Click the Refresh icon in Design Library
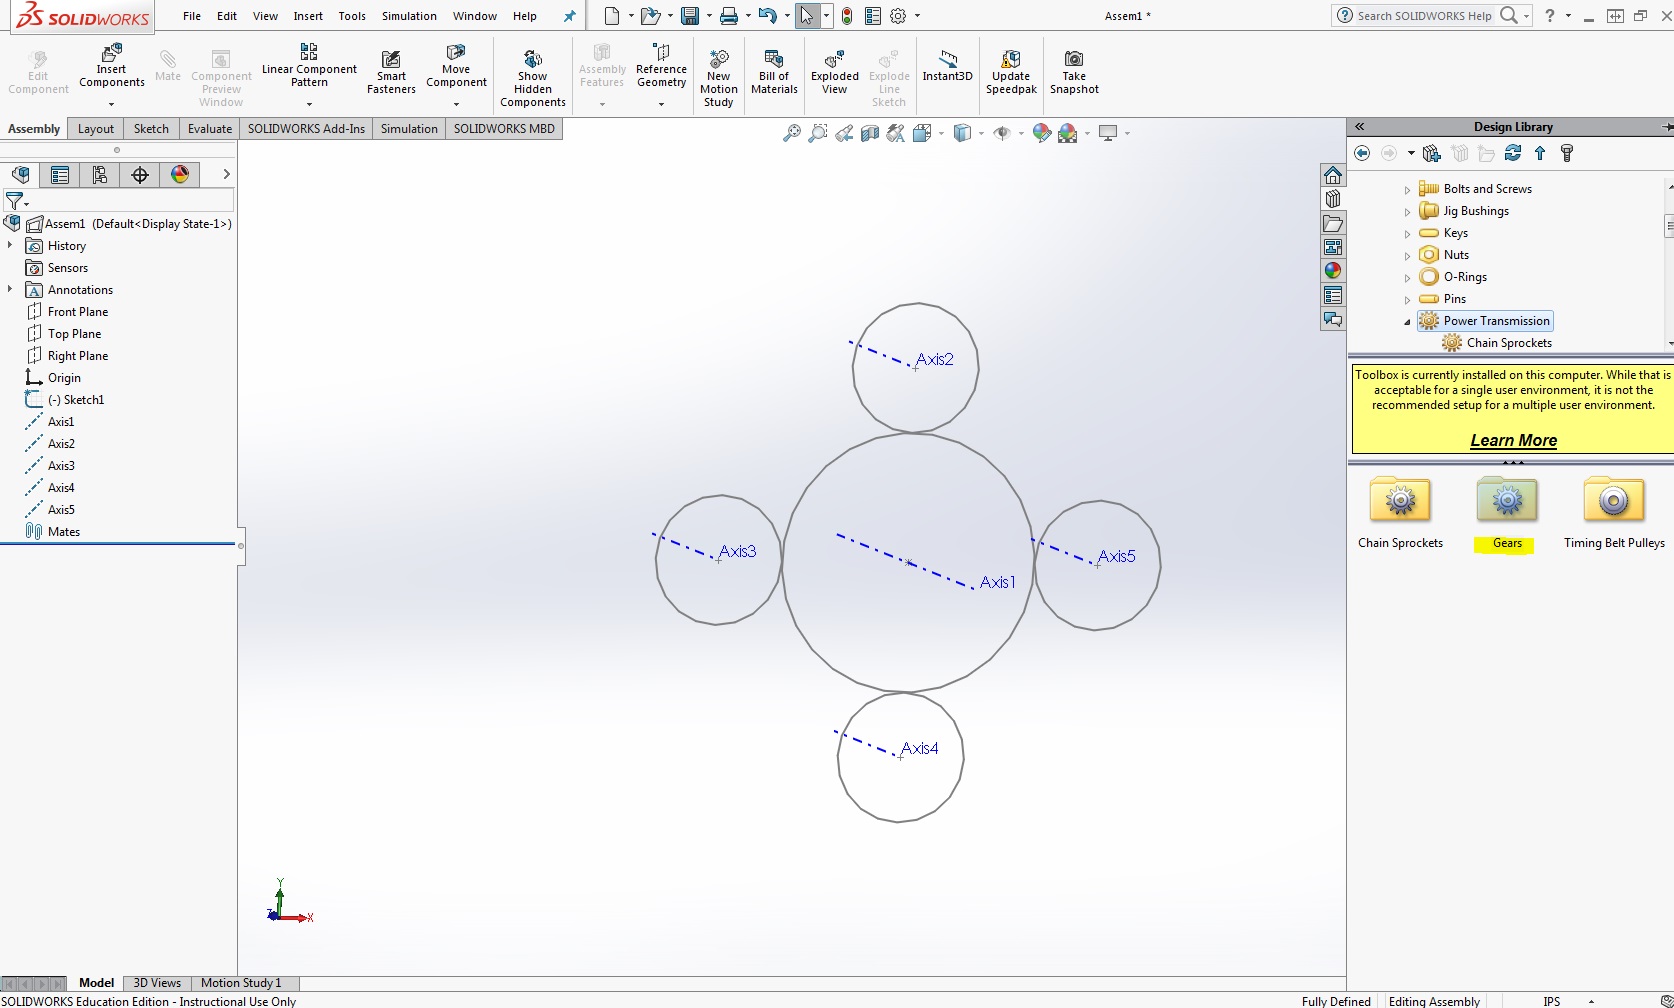This screenshot has height=1008, width=1674. [x=1513, y=153]
